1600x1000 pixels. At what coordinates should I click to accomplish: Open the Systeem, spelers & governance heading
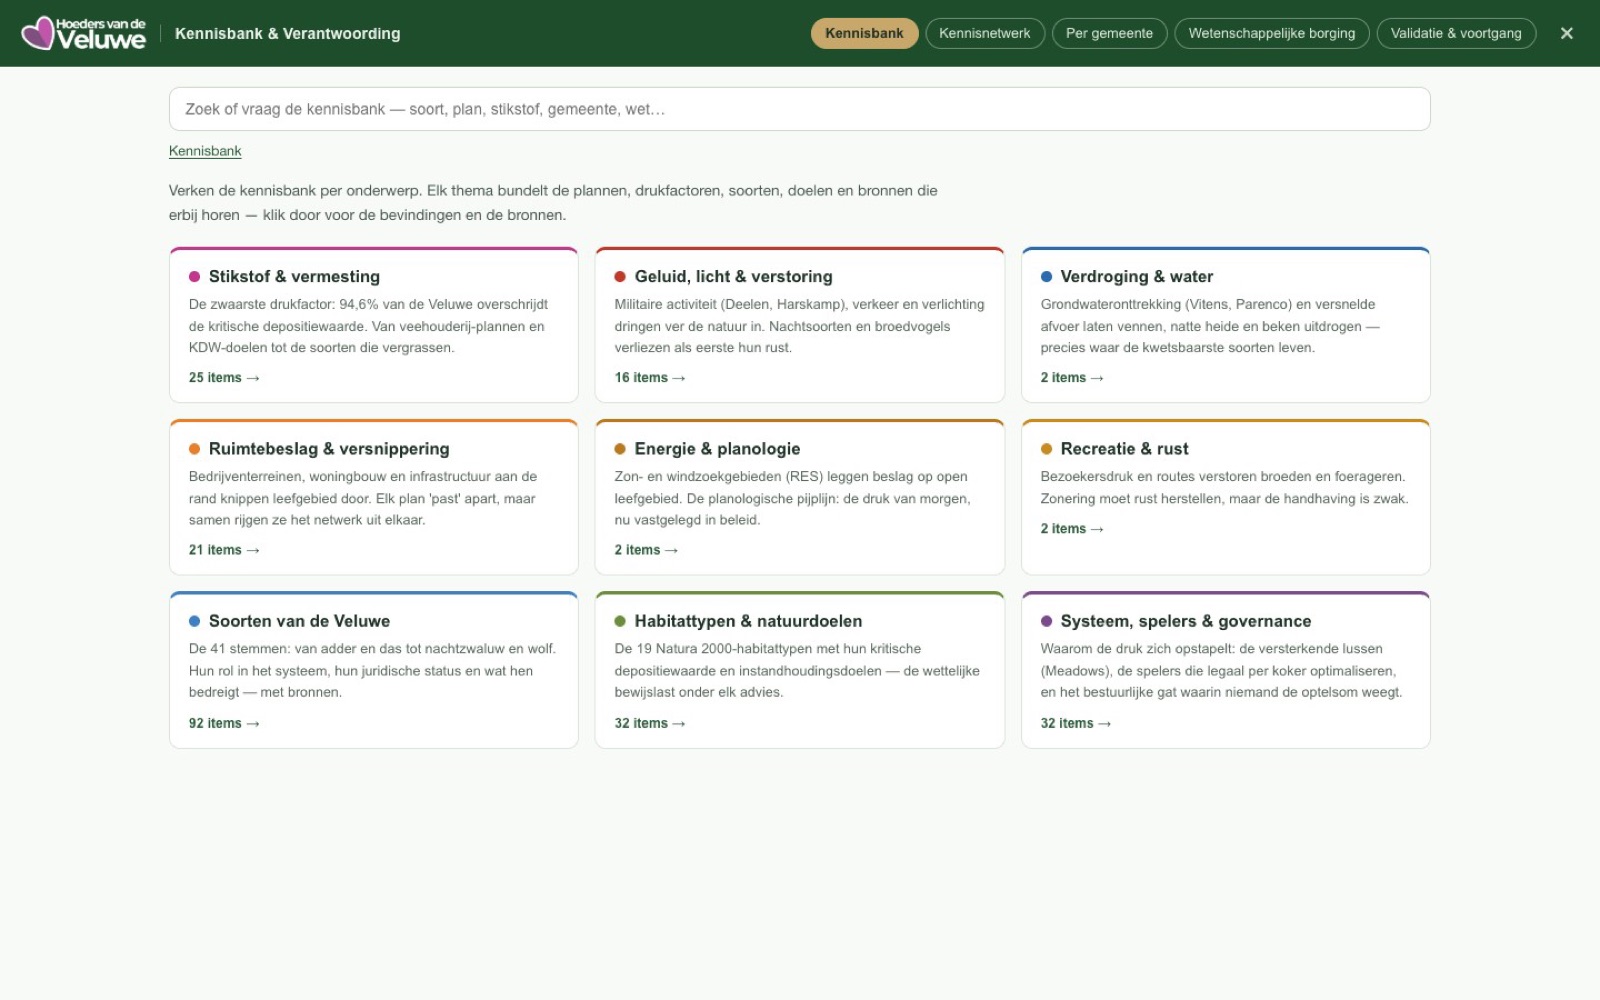tap(1185, 621)
